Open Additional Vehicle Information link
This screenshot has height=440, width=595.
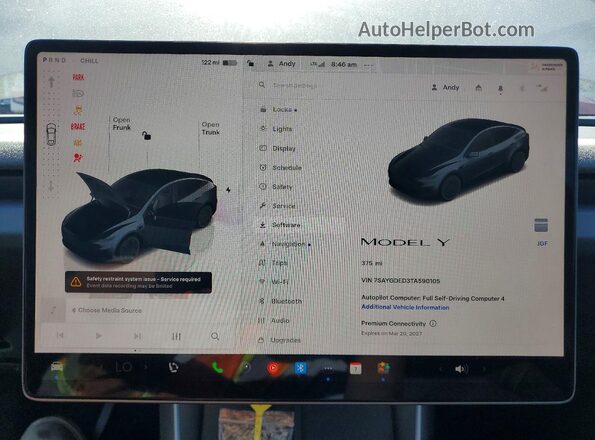point(405,307)
